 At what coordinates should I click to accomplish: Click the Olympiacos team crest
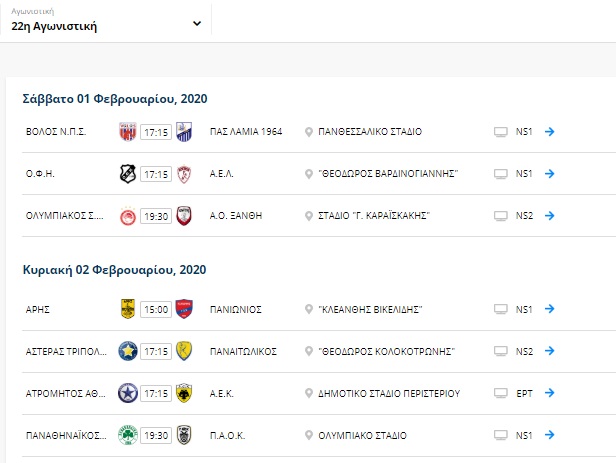coord(127,216)
